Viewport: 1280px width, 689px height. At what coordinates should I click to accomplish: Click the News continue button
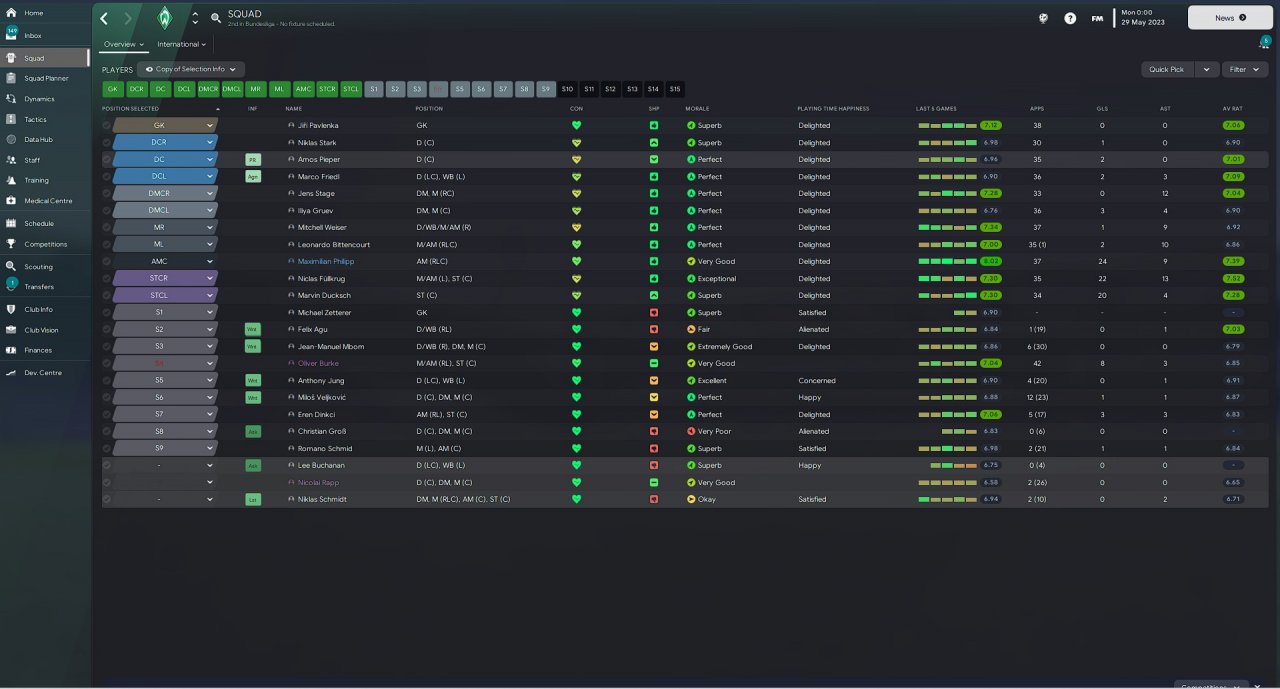pyautogui.click(x=1230, y=18)
